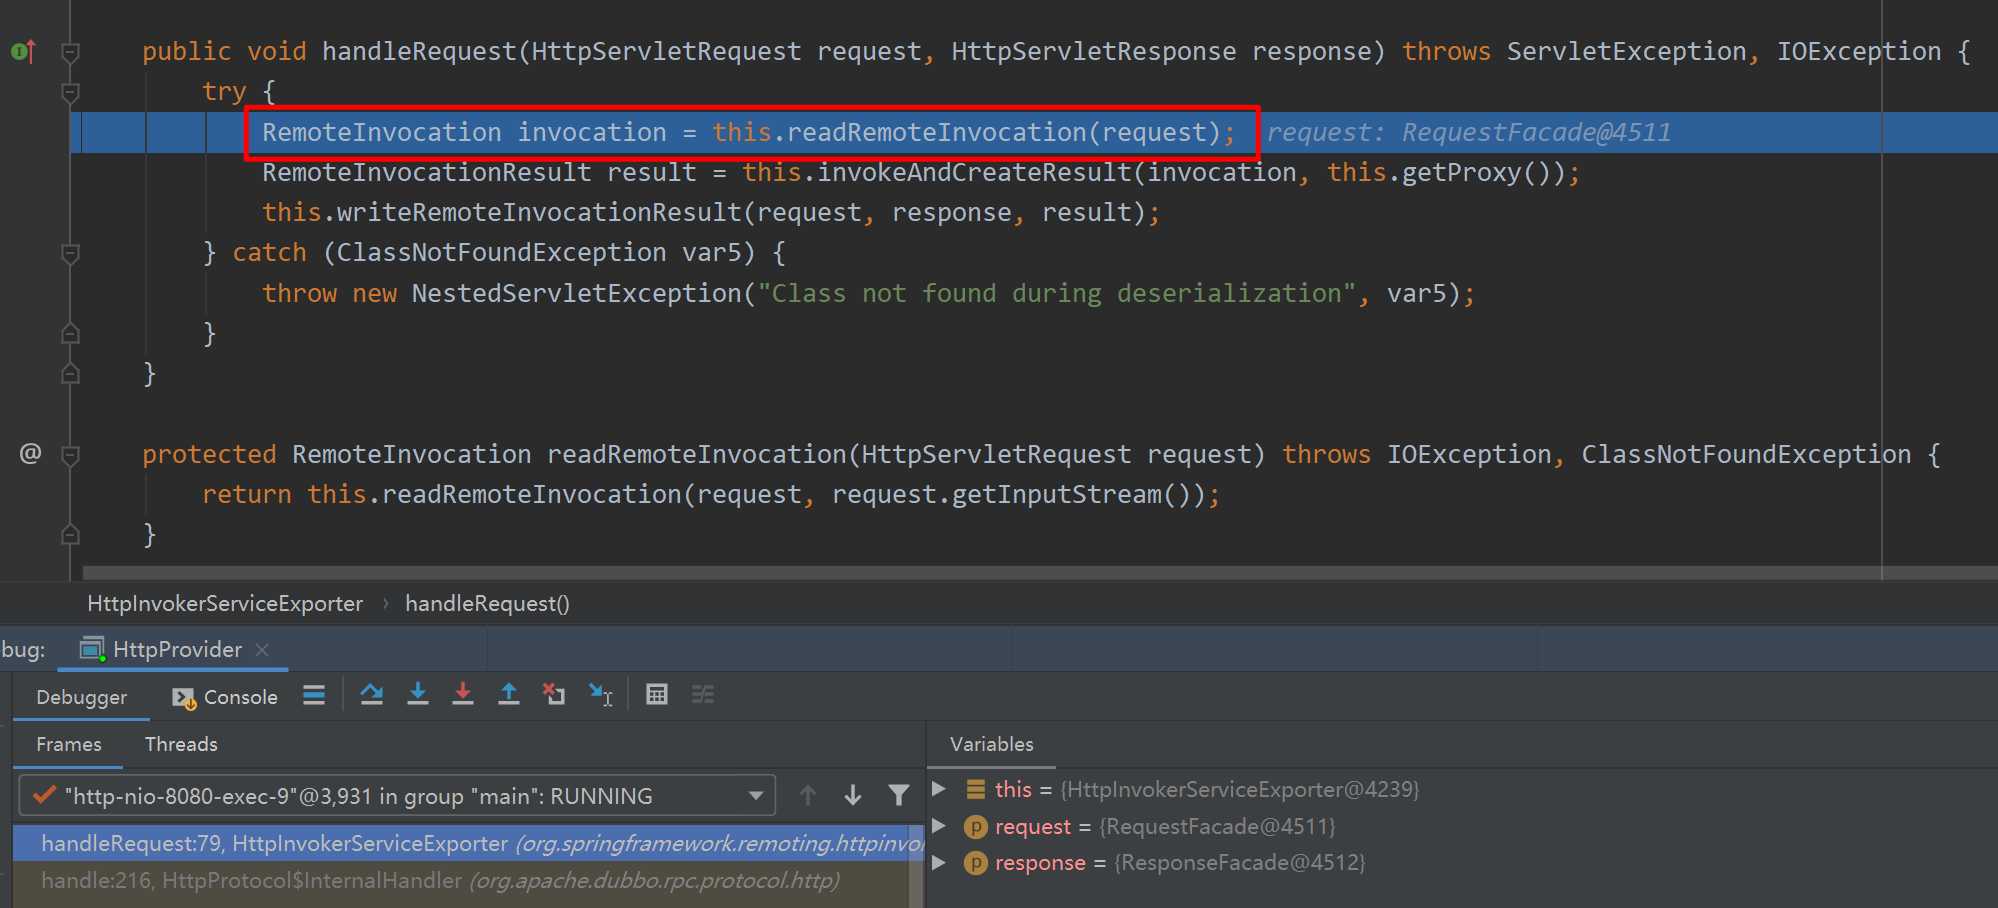Fold the catch block in gutter
Image resolution: width=1998 pixels, height=908 pixels.
(x=70, y=253)
